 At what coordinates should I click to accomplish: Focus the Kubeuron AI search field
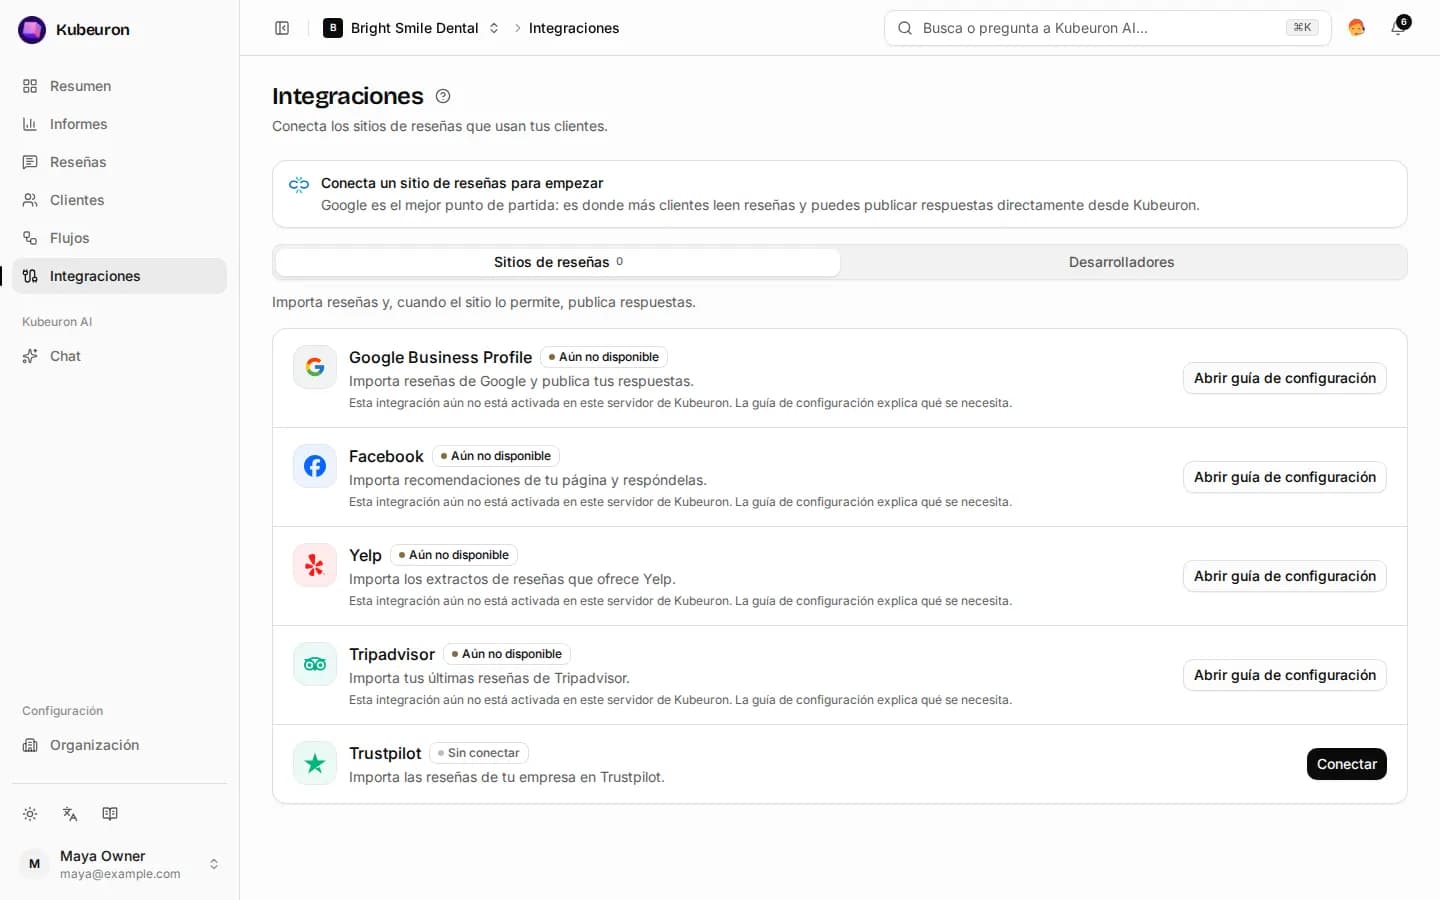tap(1108, 28)
